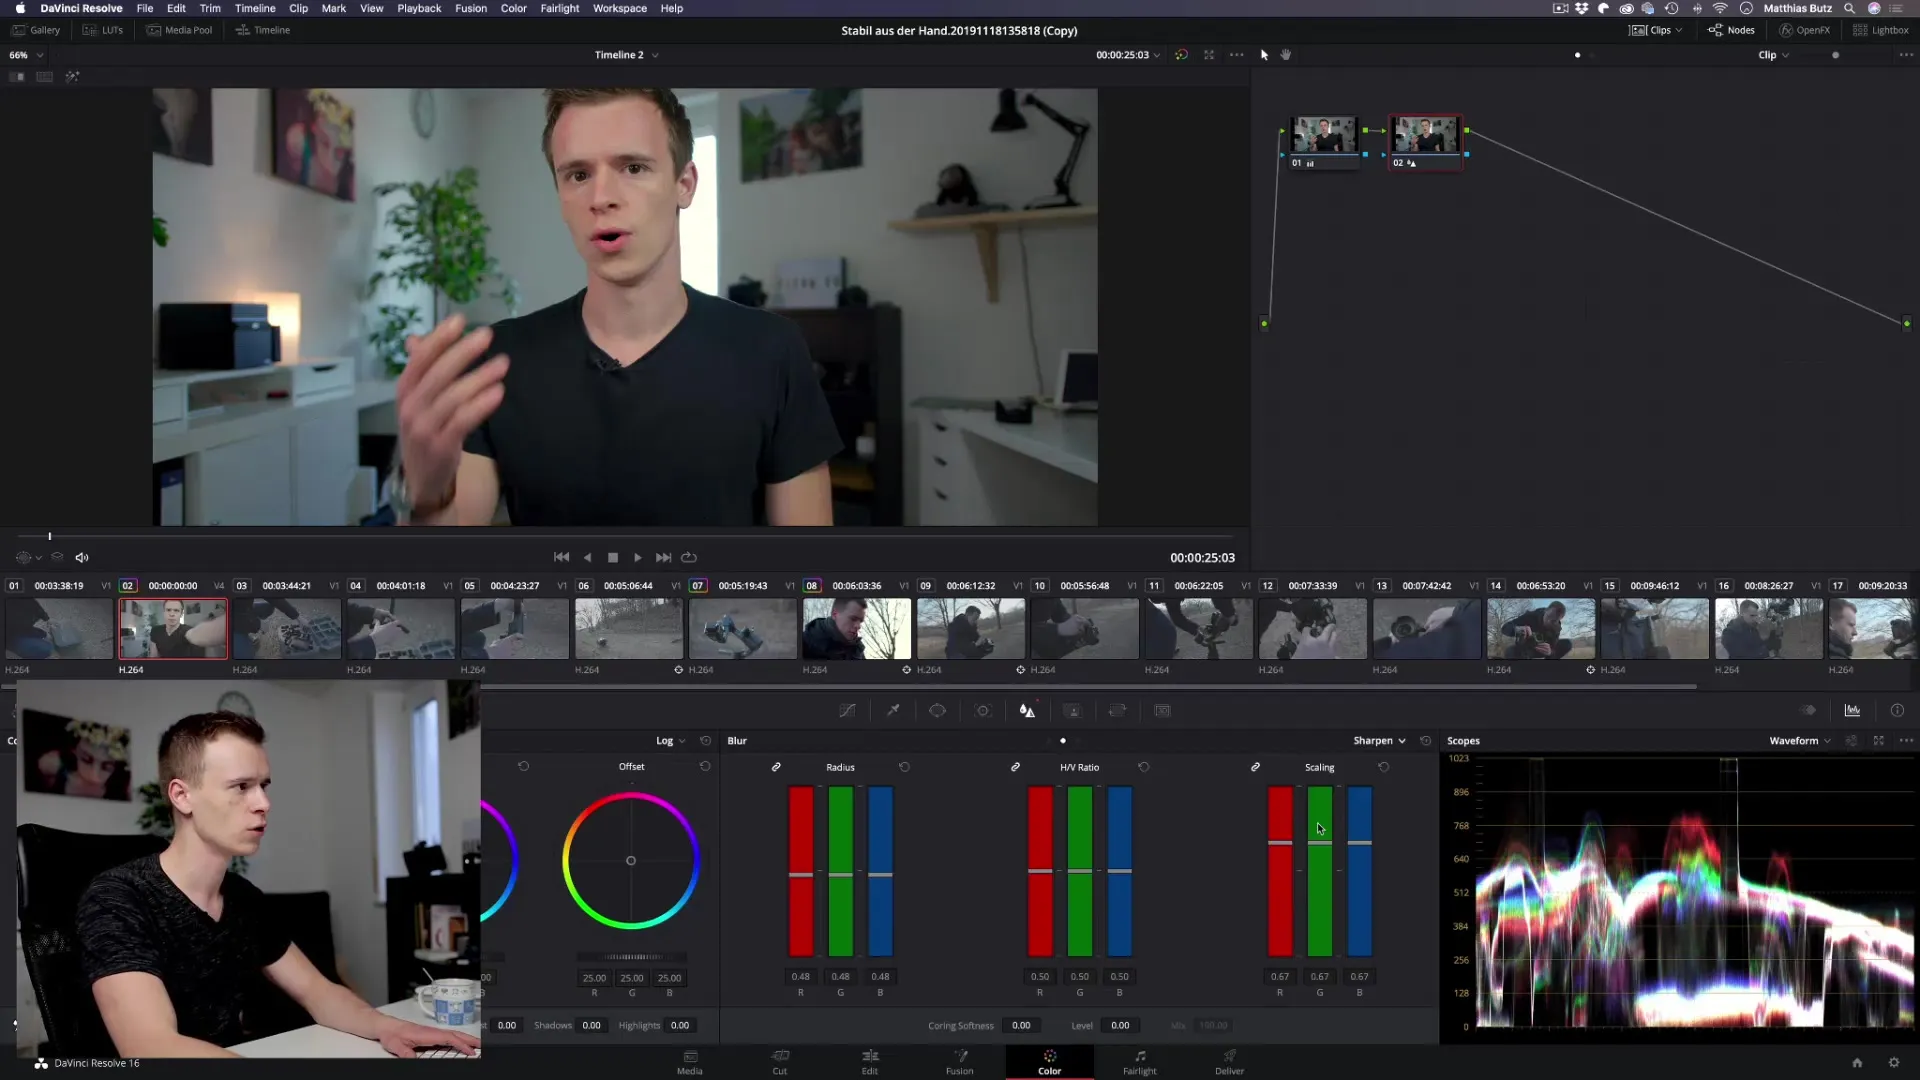The width and height of the screenshot is (1920, 1080).
Task: Open the viewer zoom 66% dropdown
Action: (x=26, y=55)
